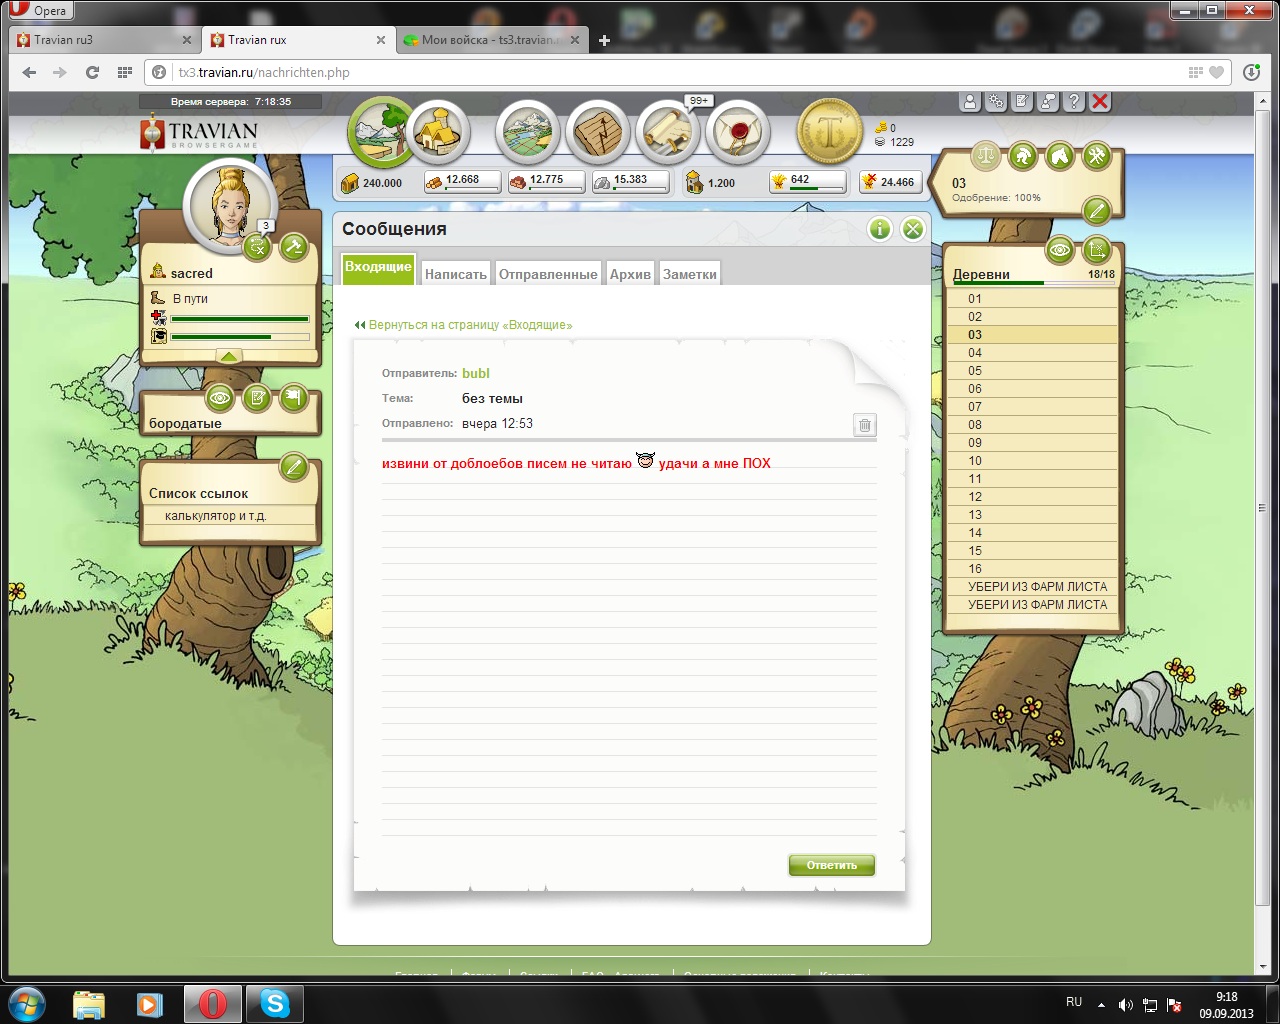Viewport: 1280px width, 1024px height.
Task: Click the warehouse capacity 240.000
Action: coord(372,183)
